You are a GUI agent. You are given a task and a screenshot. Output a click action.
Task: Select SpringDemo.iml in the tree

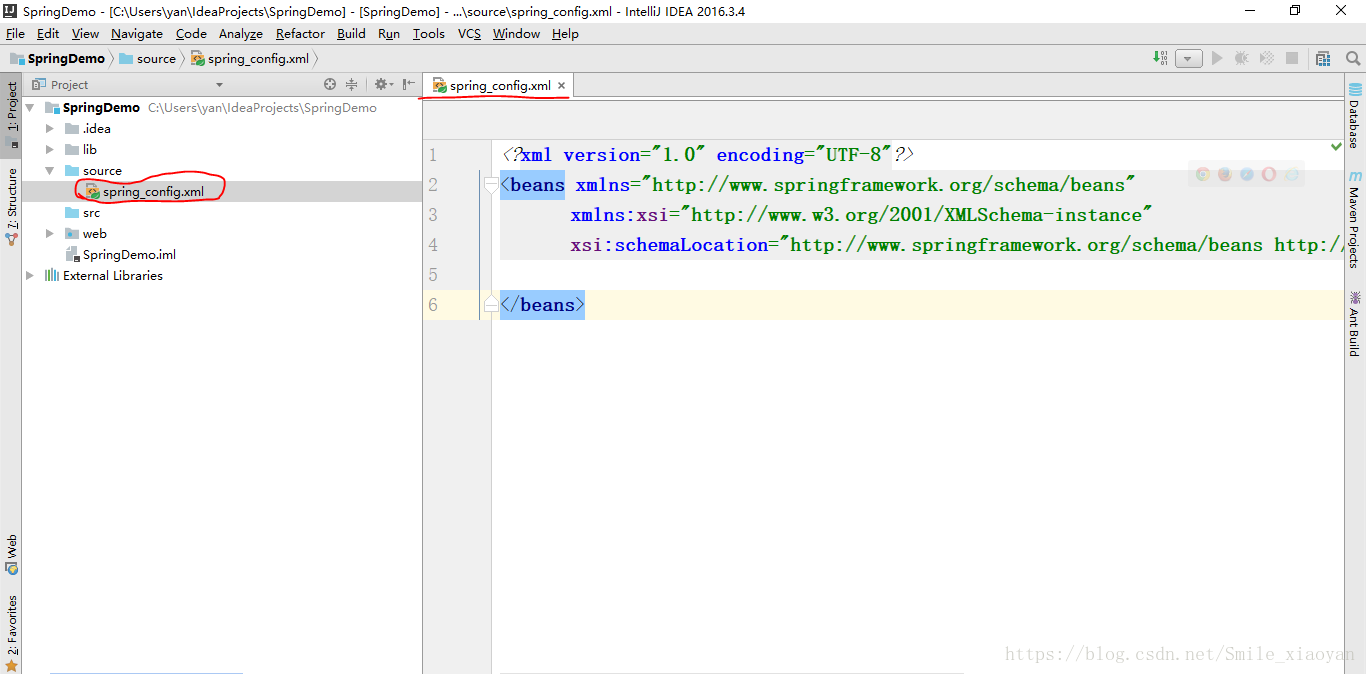(x=129, y=255)
